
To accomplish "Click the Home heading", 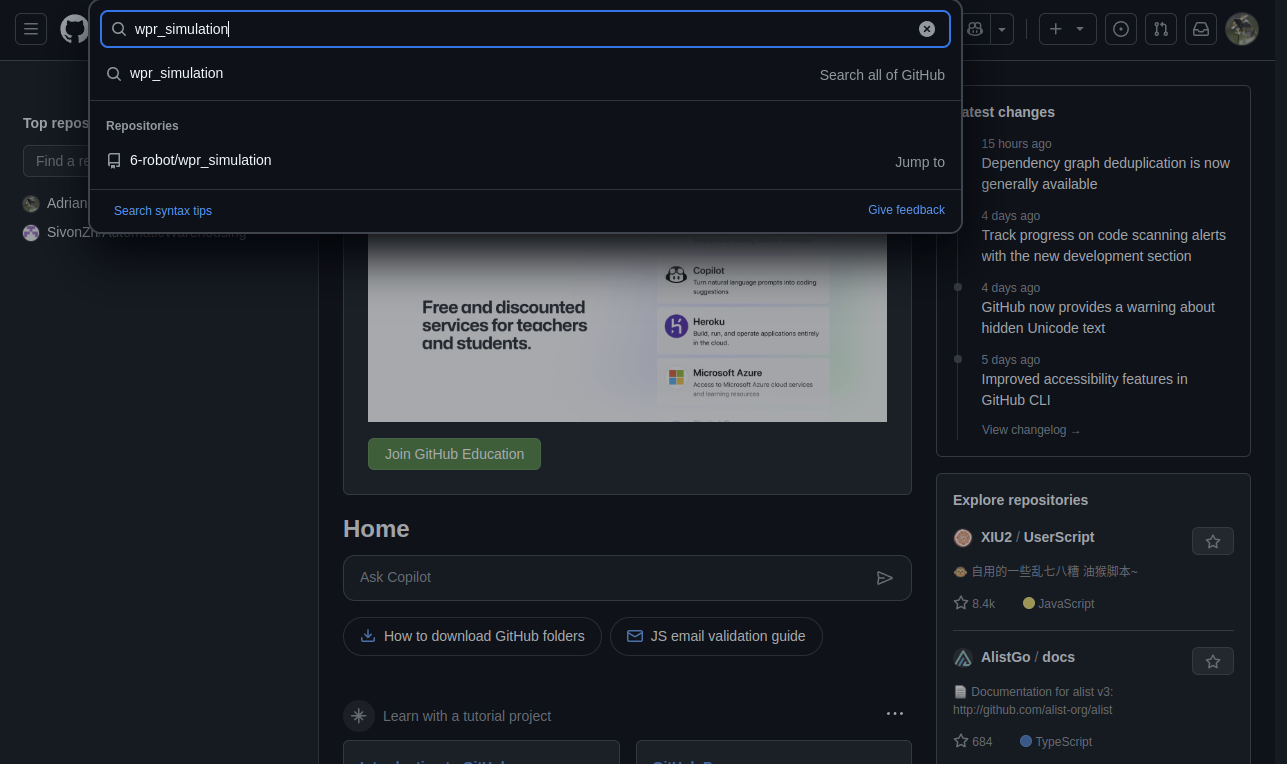I will click(x=376, y=529).
